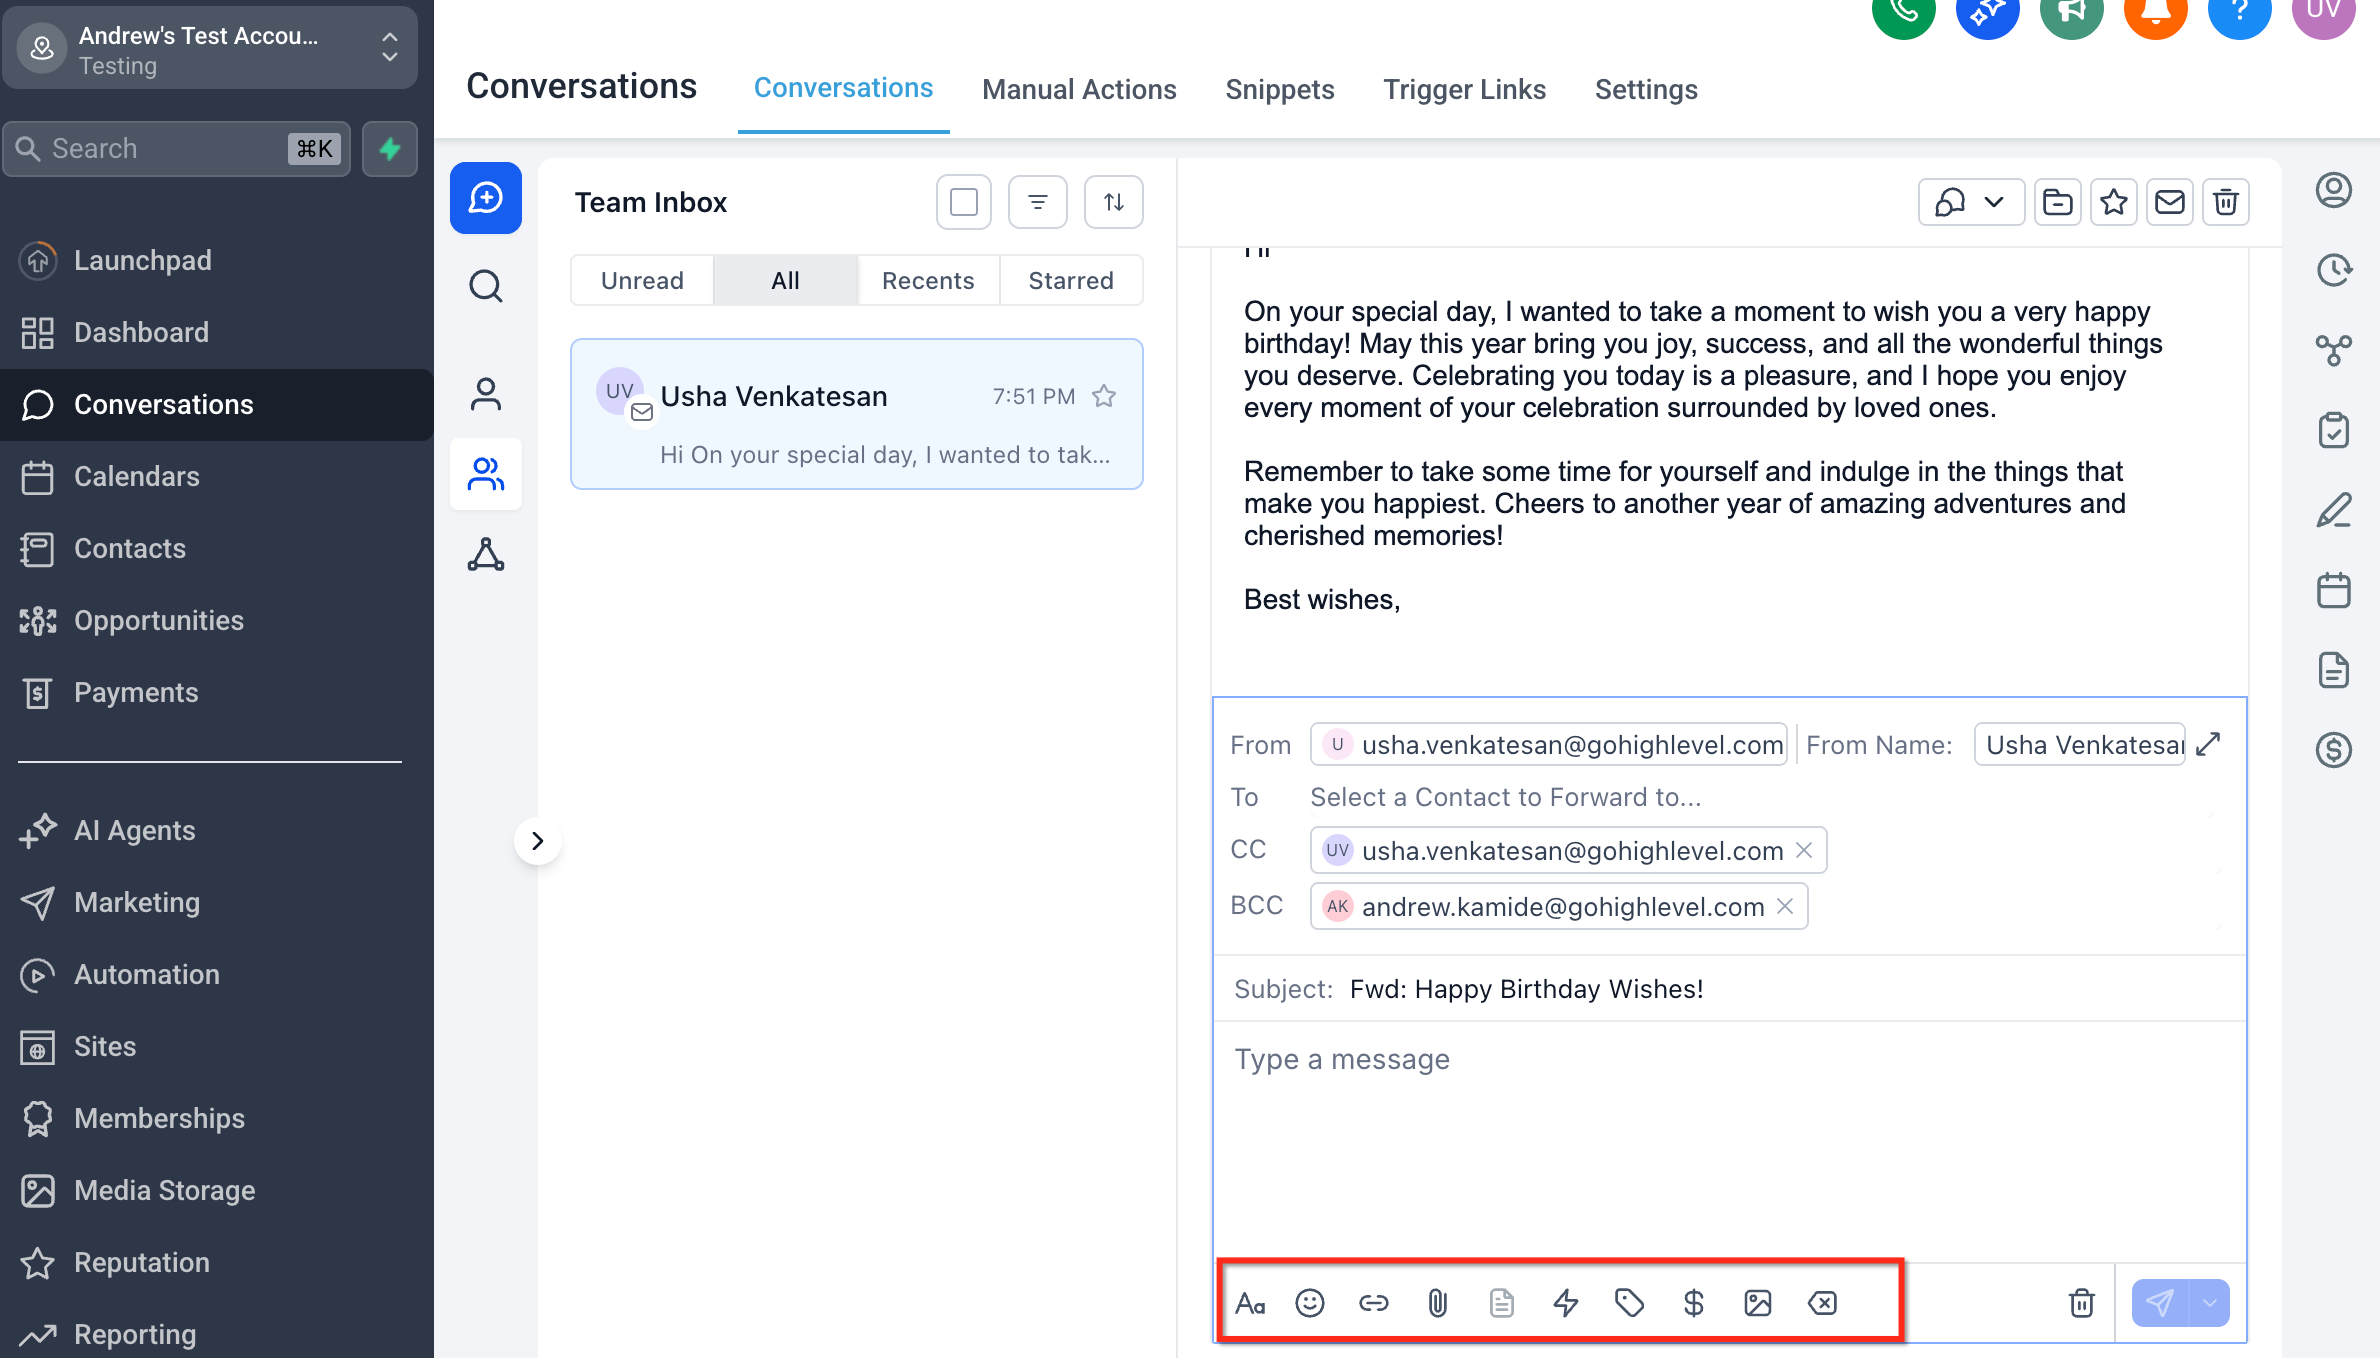Switch to the Snippets tab
Viewport: 2380px width, 1358px height.
1279,89
